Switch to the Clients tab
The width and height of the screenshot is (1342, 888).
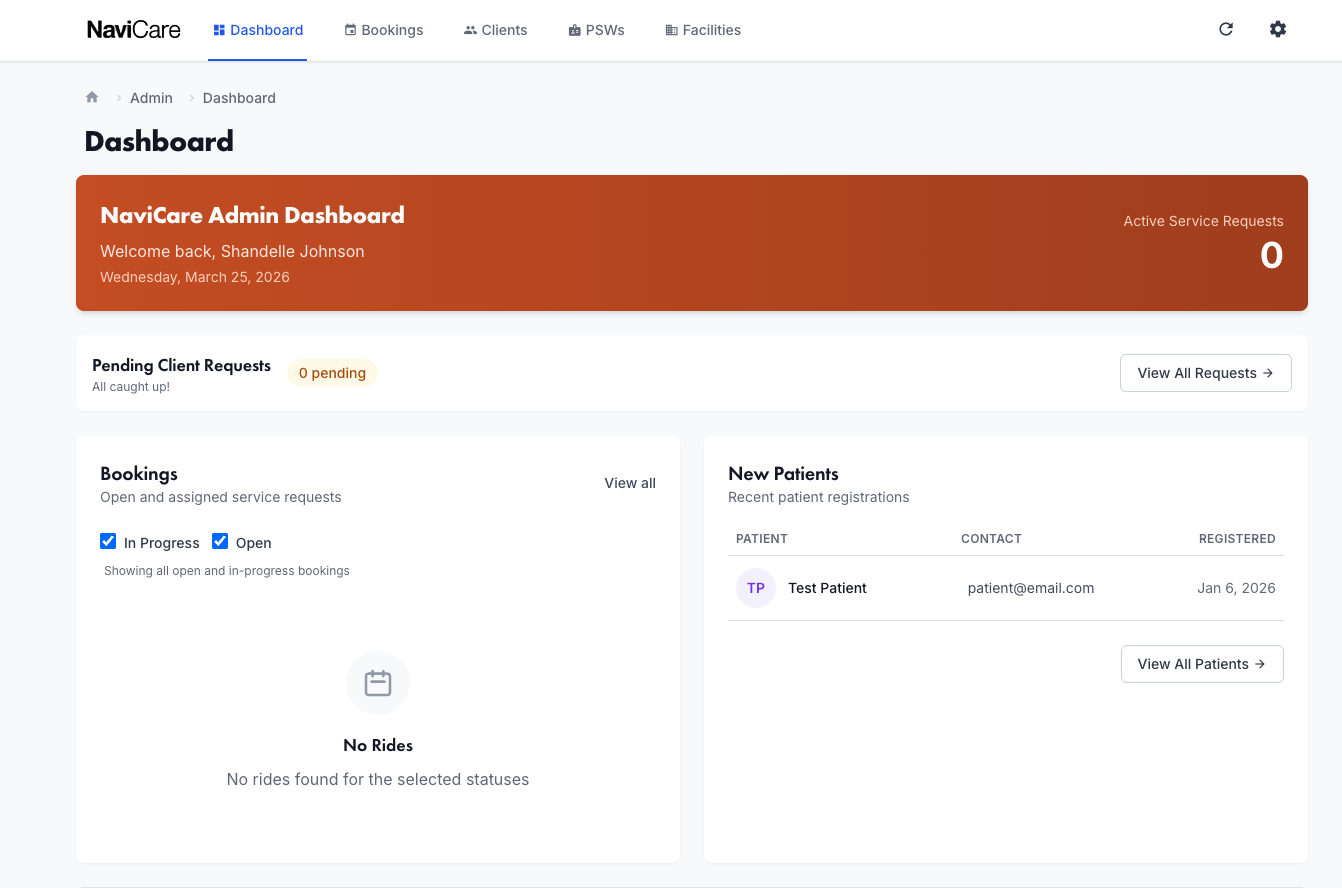pos(495,30)
